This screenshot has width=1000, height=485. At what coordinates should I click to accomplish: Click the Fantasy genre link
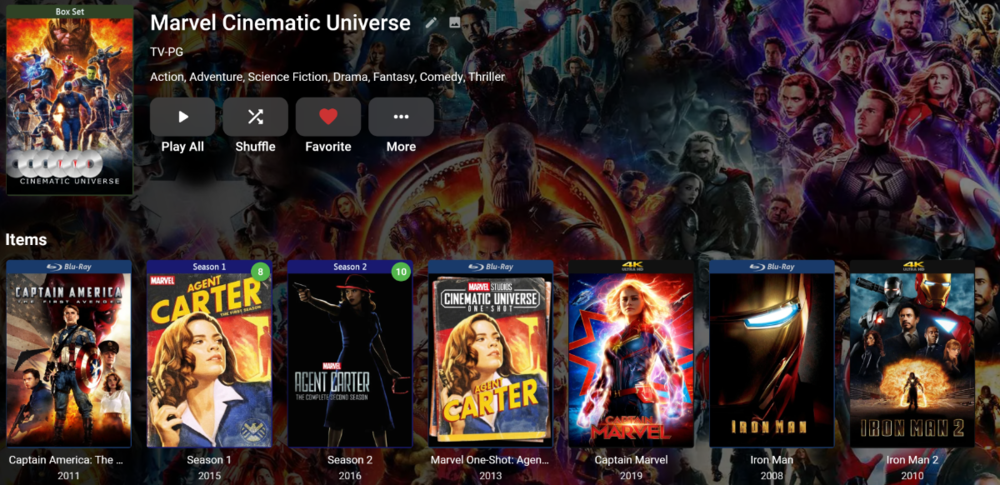tap(393, 77)
